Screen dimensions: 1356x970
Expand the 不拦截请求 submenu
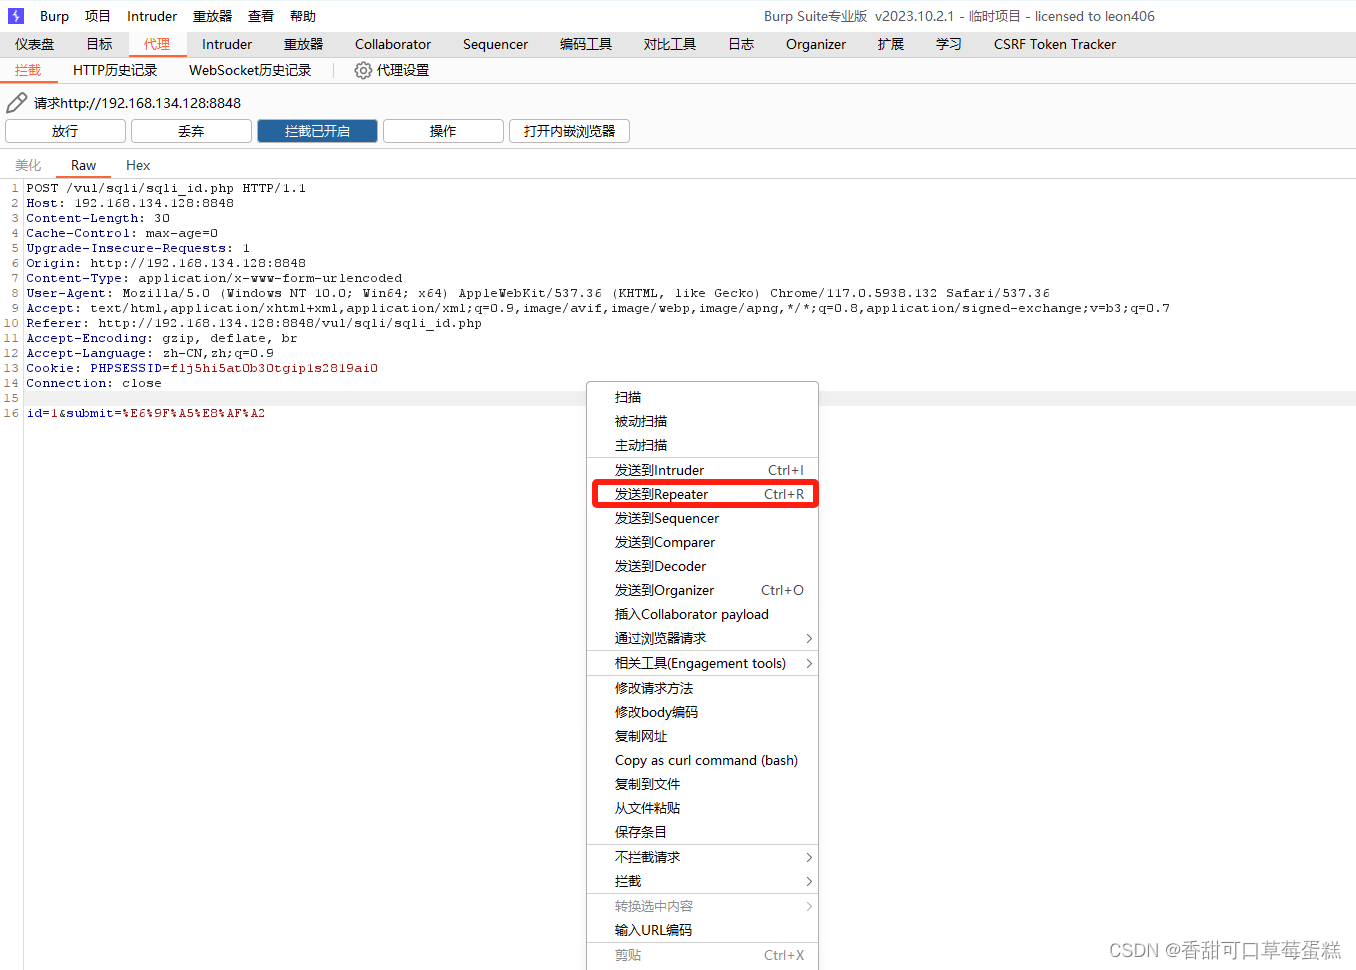click(702, 857)
